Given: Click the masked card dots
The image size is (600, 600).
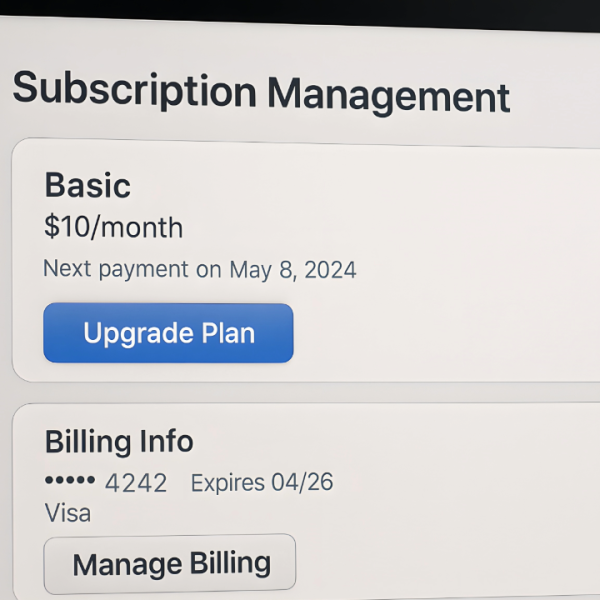Looking at the screenshot, I should (70, 482).
